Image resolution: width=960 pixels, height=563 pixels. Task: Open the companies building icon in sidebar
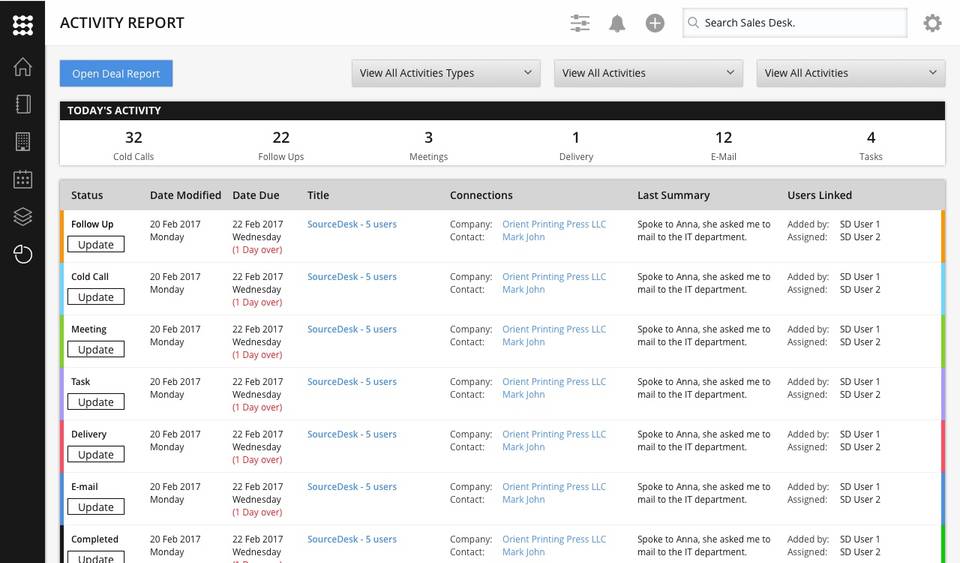coord(23,141)
